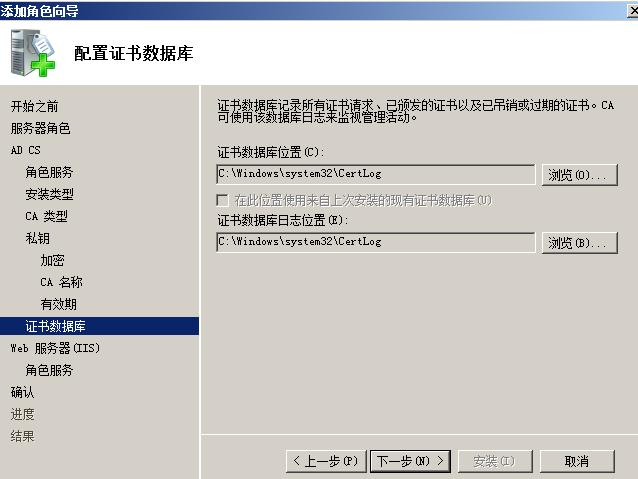Click the database log location field
This screenshot has width=638, height=479.
click(x=376, y=242)
